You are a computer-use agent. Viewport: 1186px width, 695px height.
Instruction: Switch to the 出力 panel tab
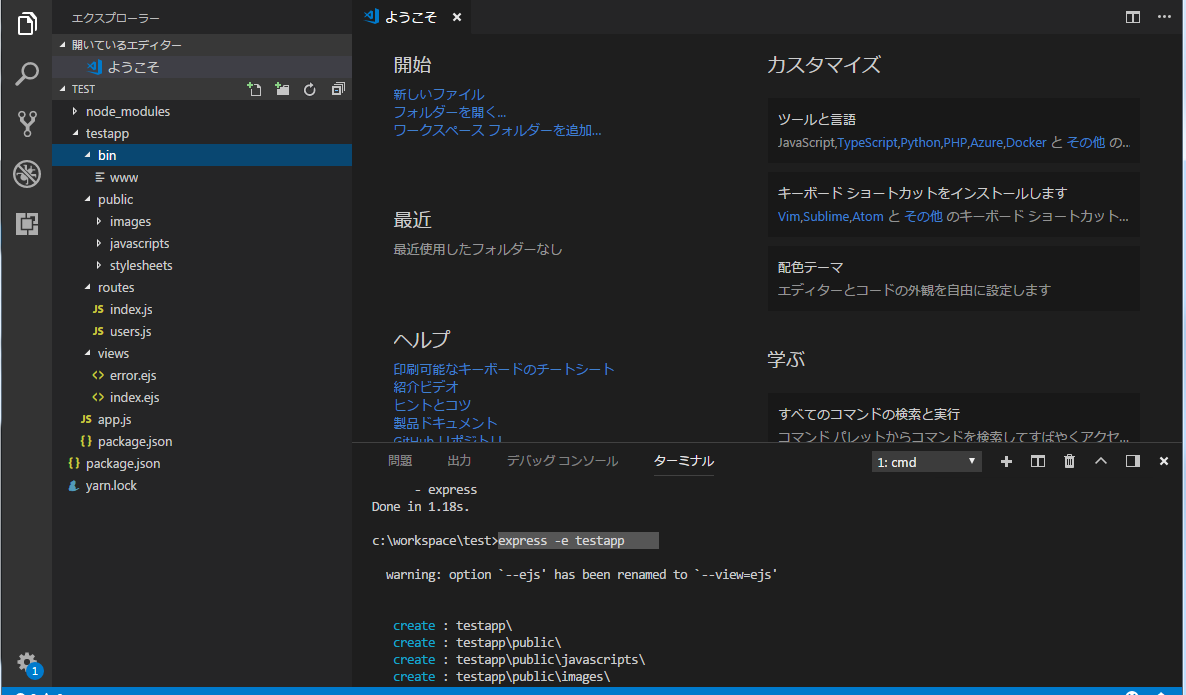click(459, 461)
